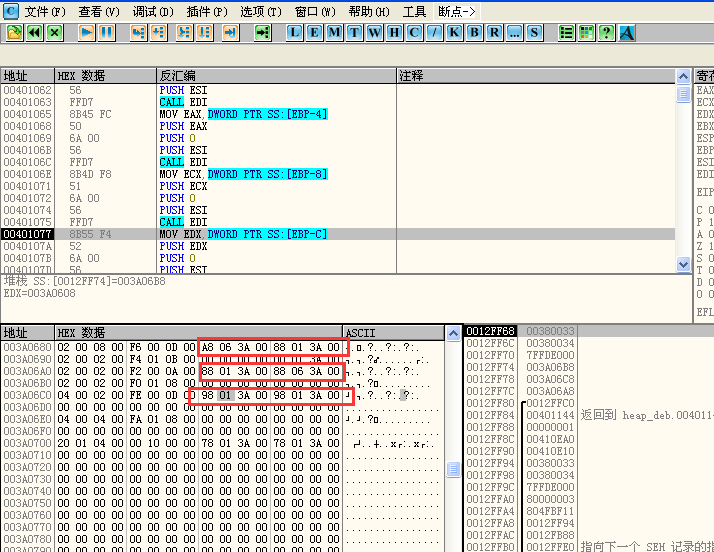Open Memory map with the M button
714x552 pixels.
pyautogui.click(x=334, y=32)
